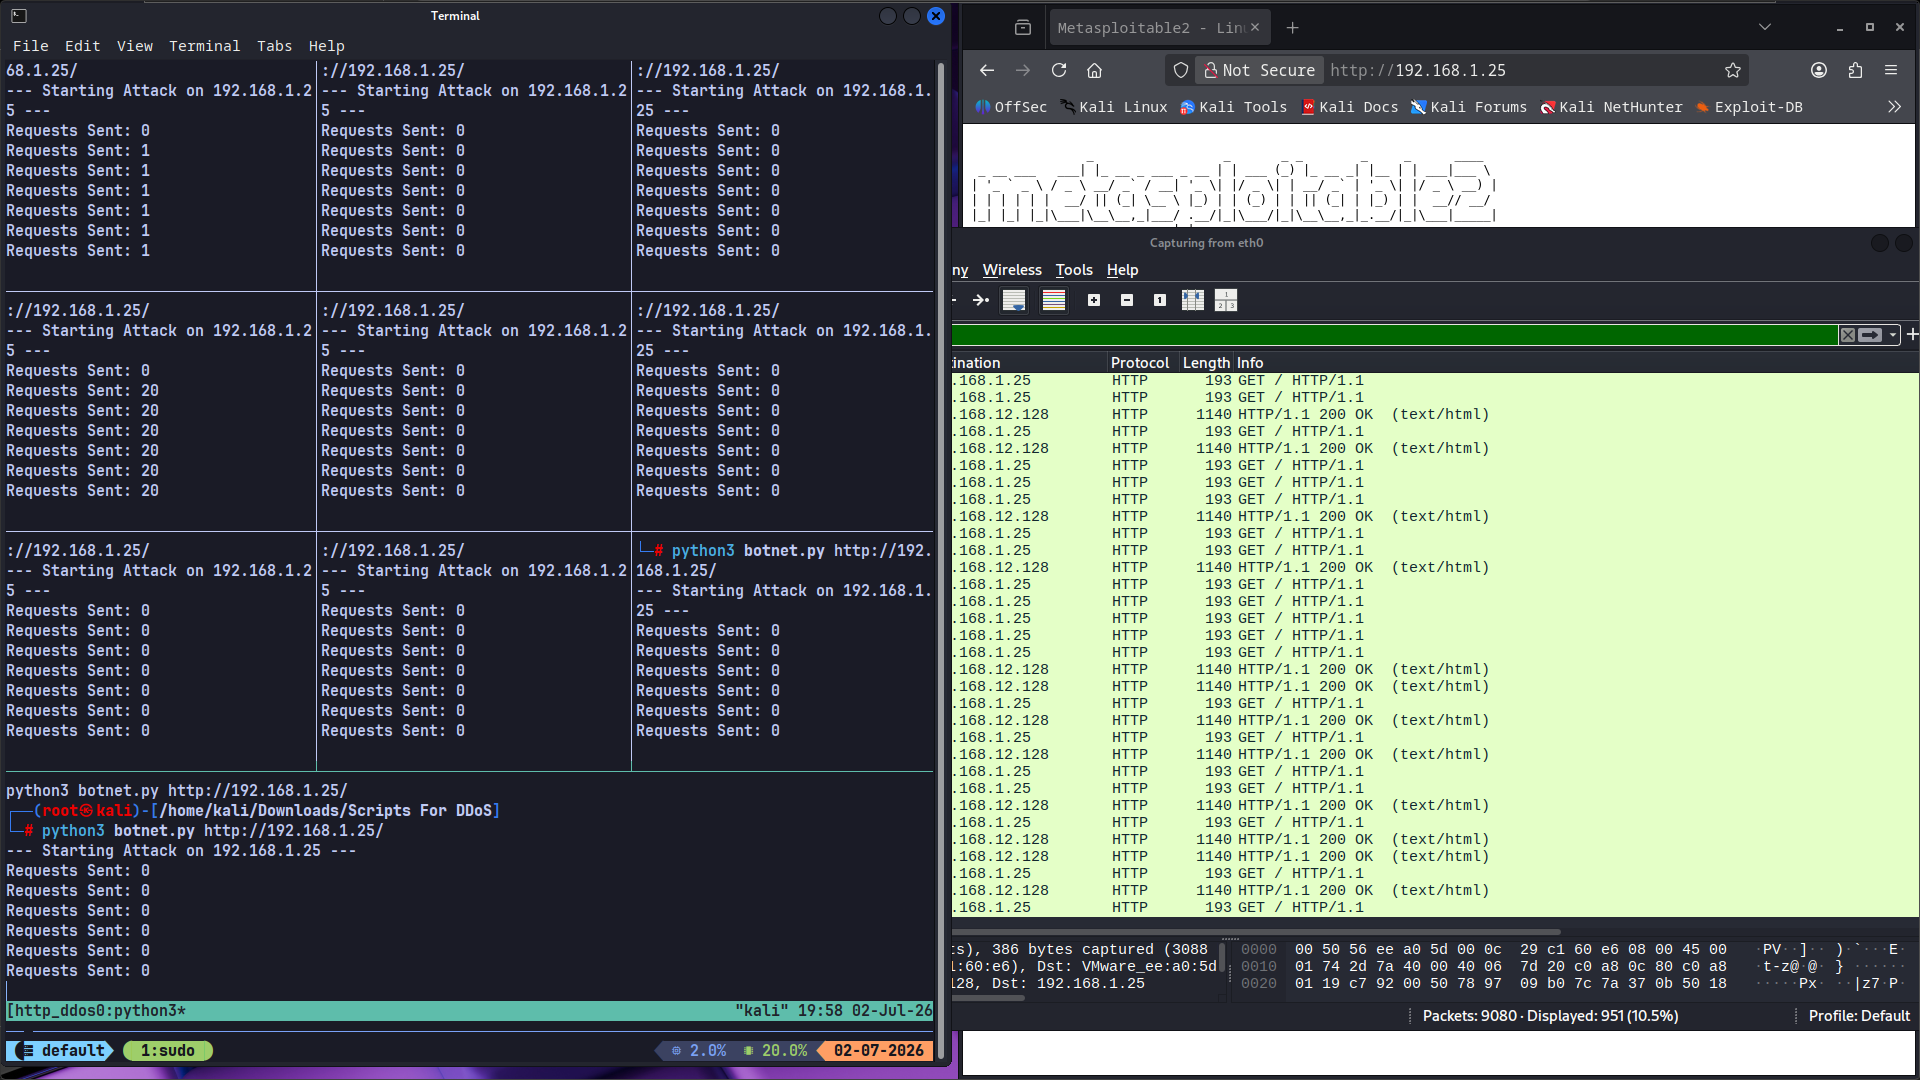Open Kali NetHunter bookmark
The height and width of the screenshot is (1080, 1920).
(1611, 107)
